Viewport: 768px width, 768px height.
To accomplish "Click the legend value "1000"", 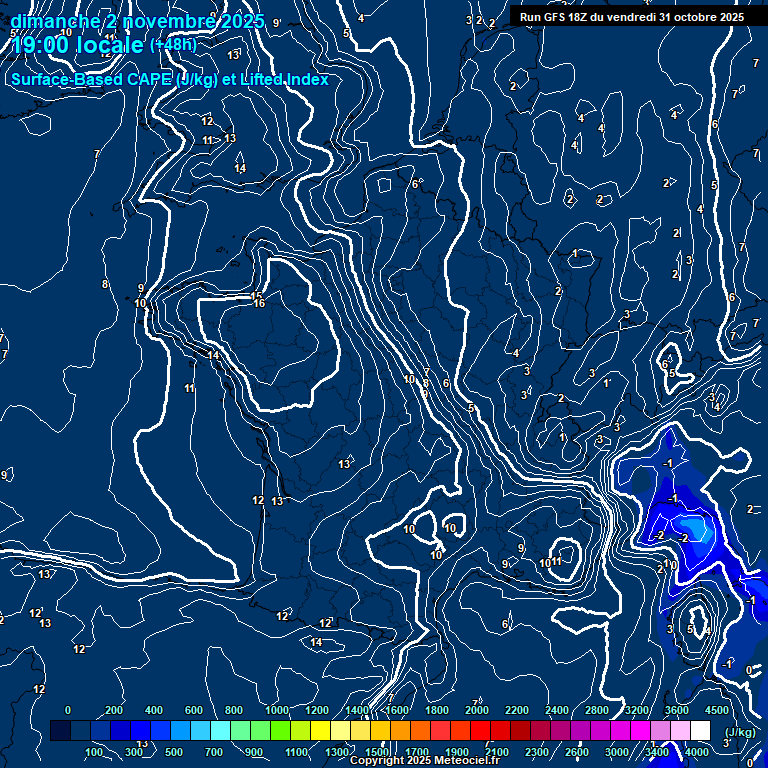I will coord(277,710).
